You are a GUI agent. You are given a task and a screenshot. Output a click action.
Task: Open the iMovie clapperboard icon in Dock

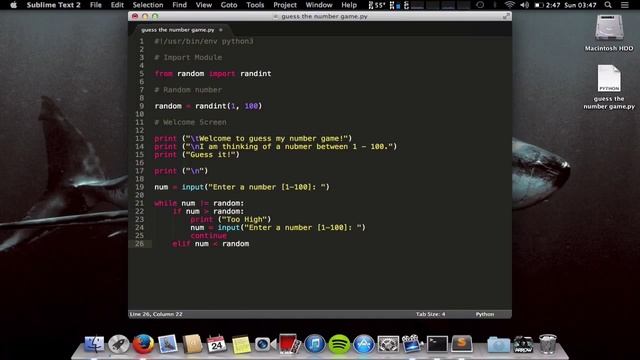pos(412,344)
